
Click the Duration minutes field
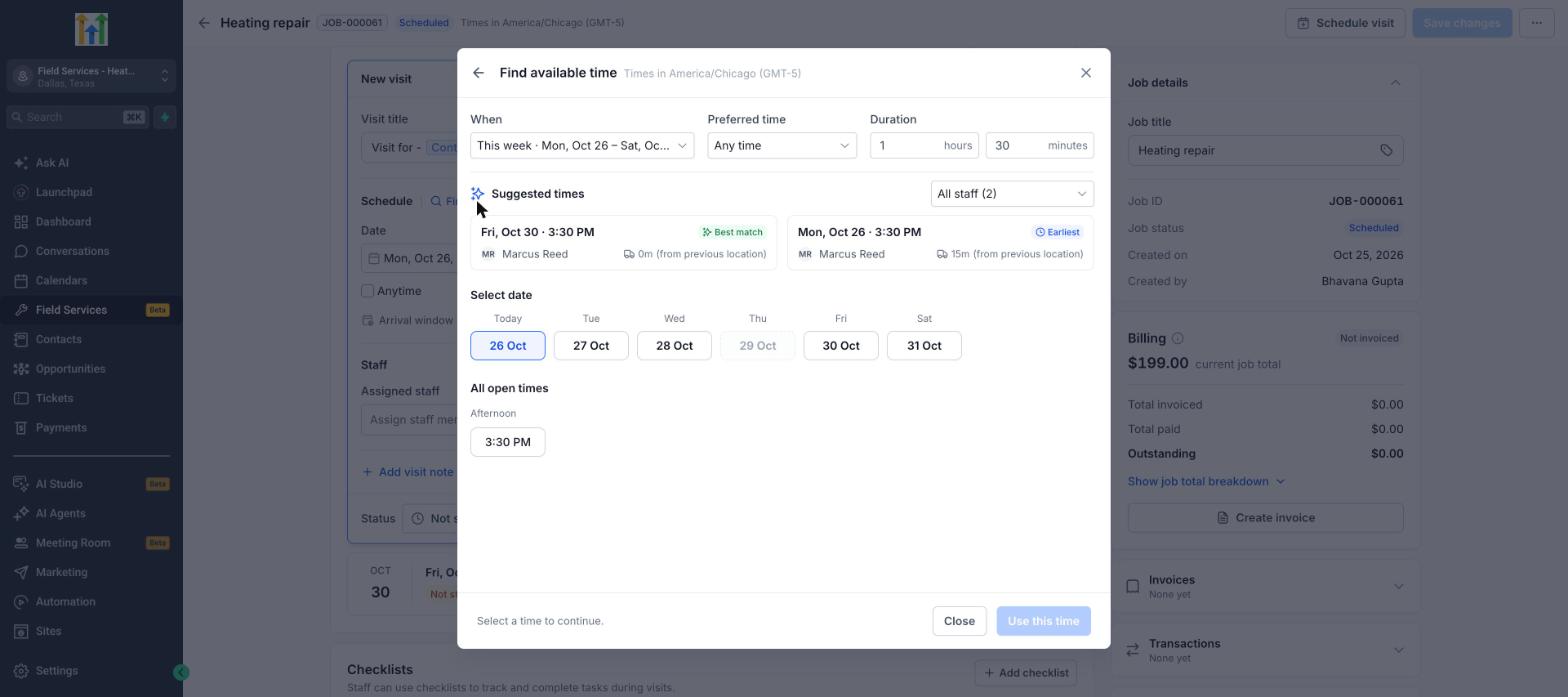point(1040,146)
